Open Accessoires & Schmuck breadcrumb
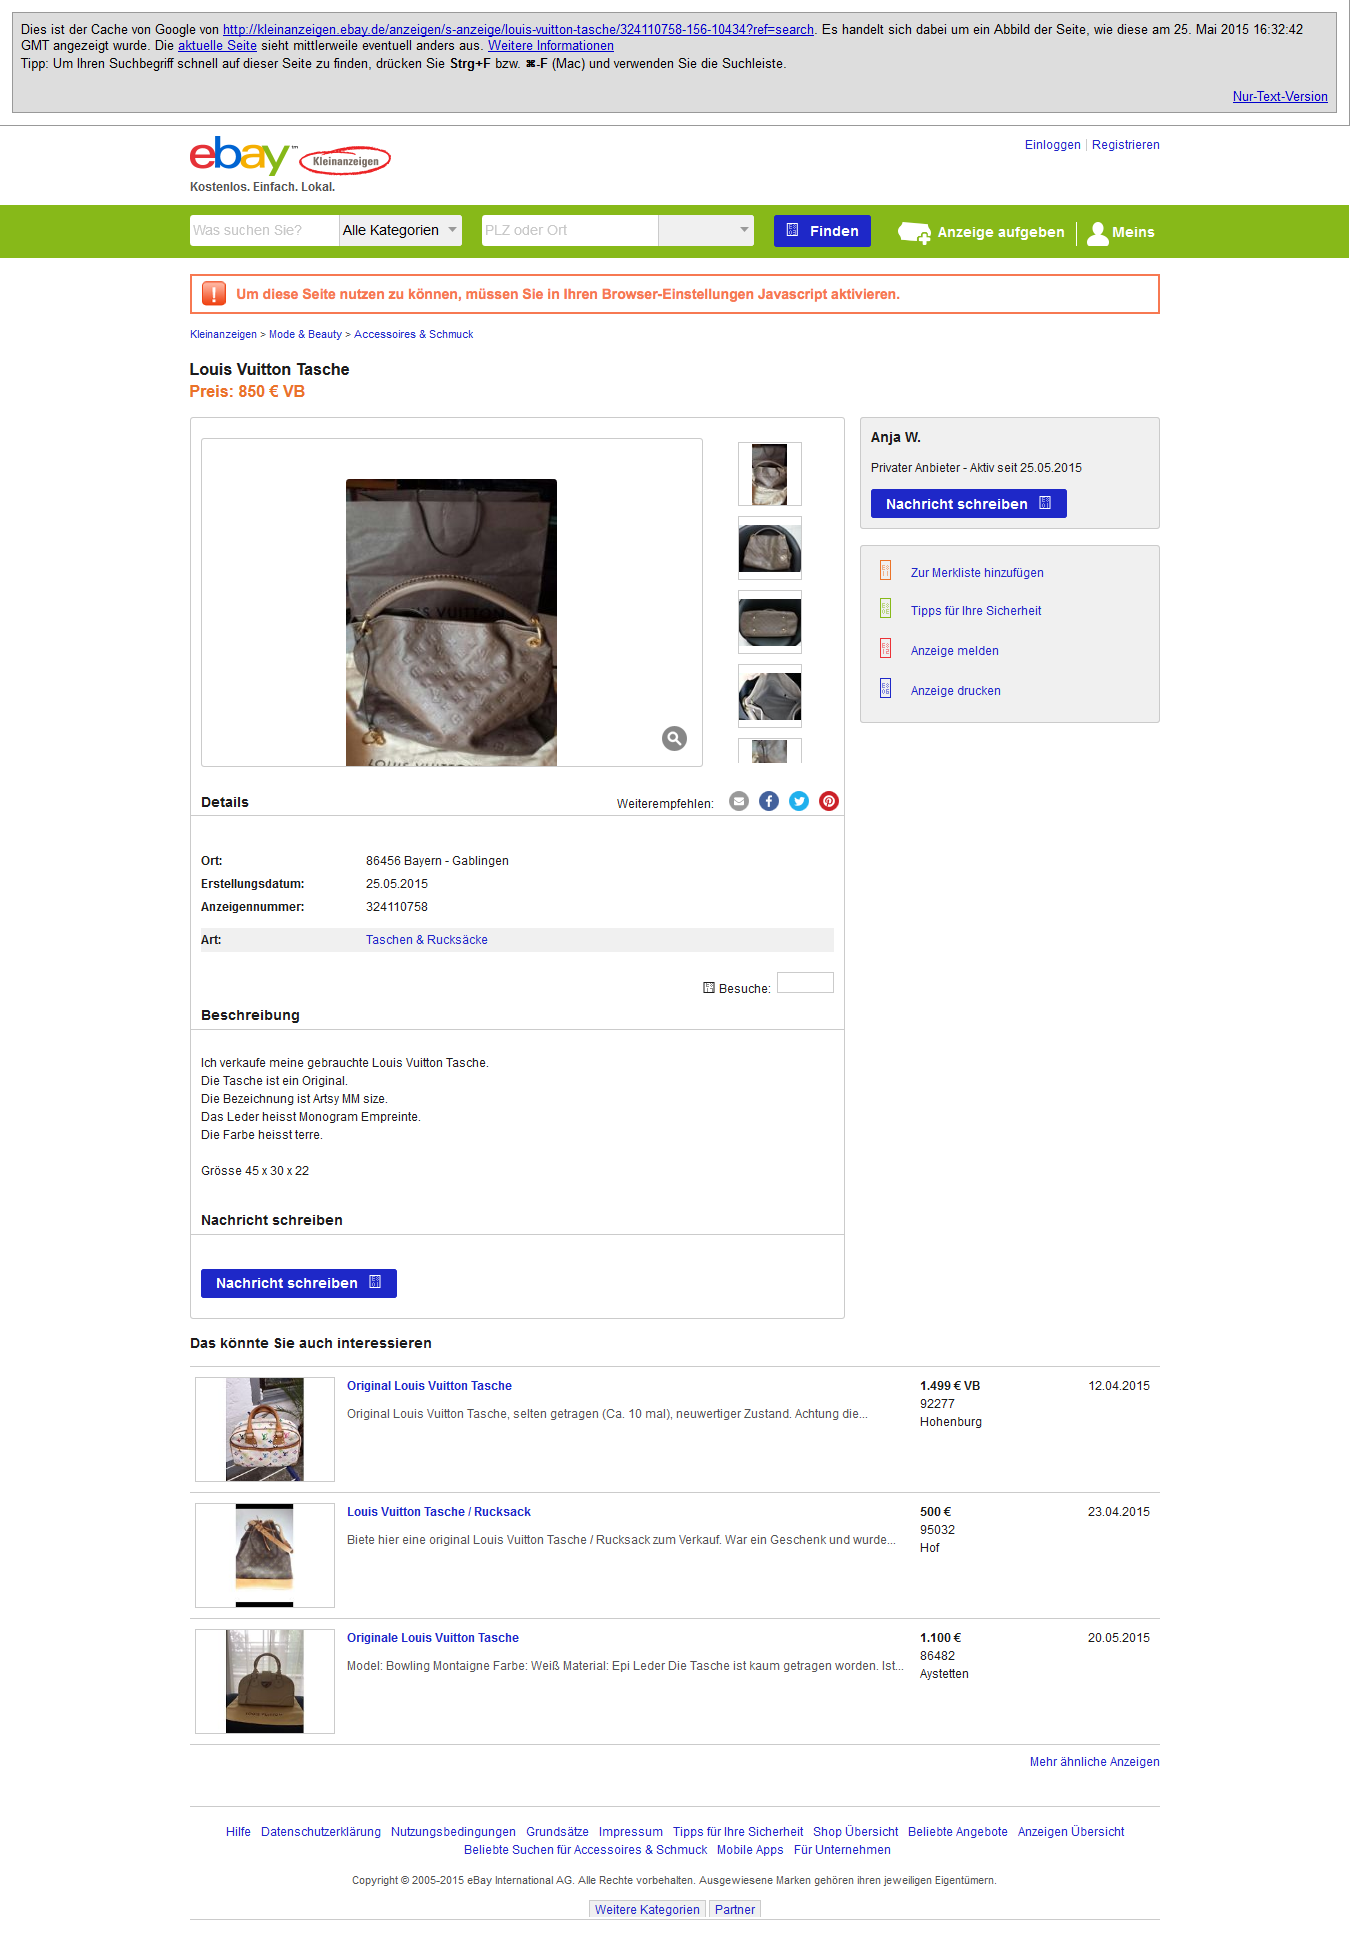 click(414, 334)
